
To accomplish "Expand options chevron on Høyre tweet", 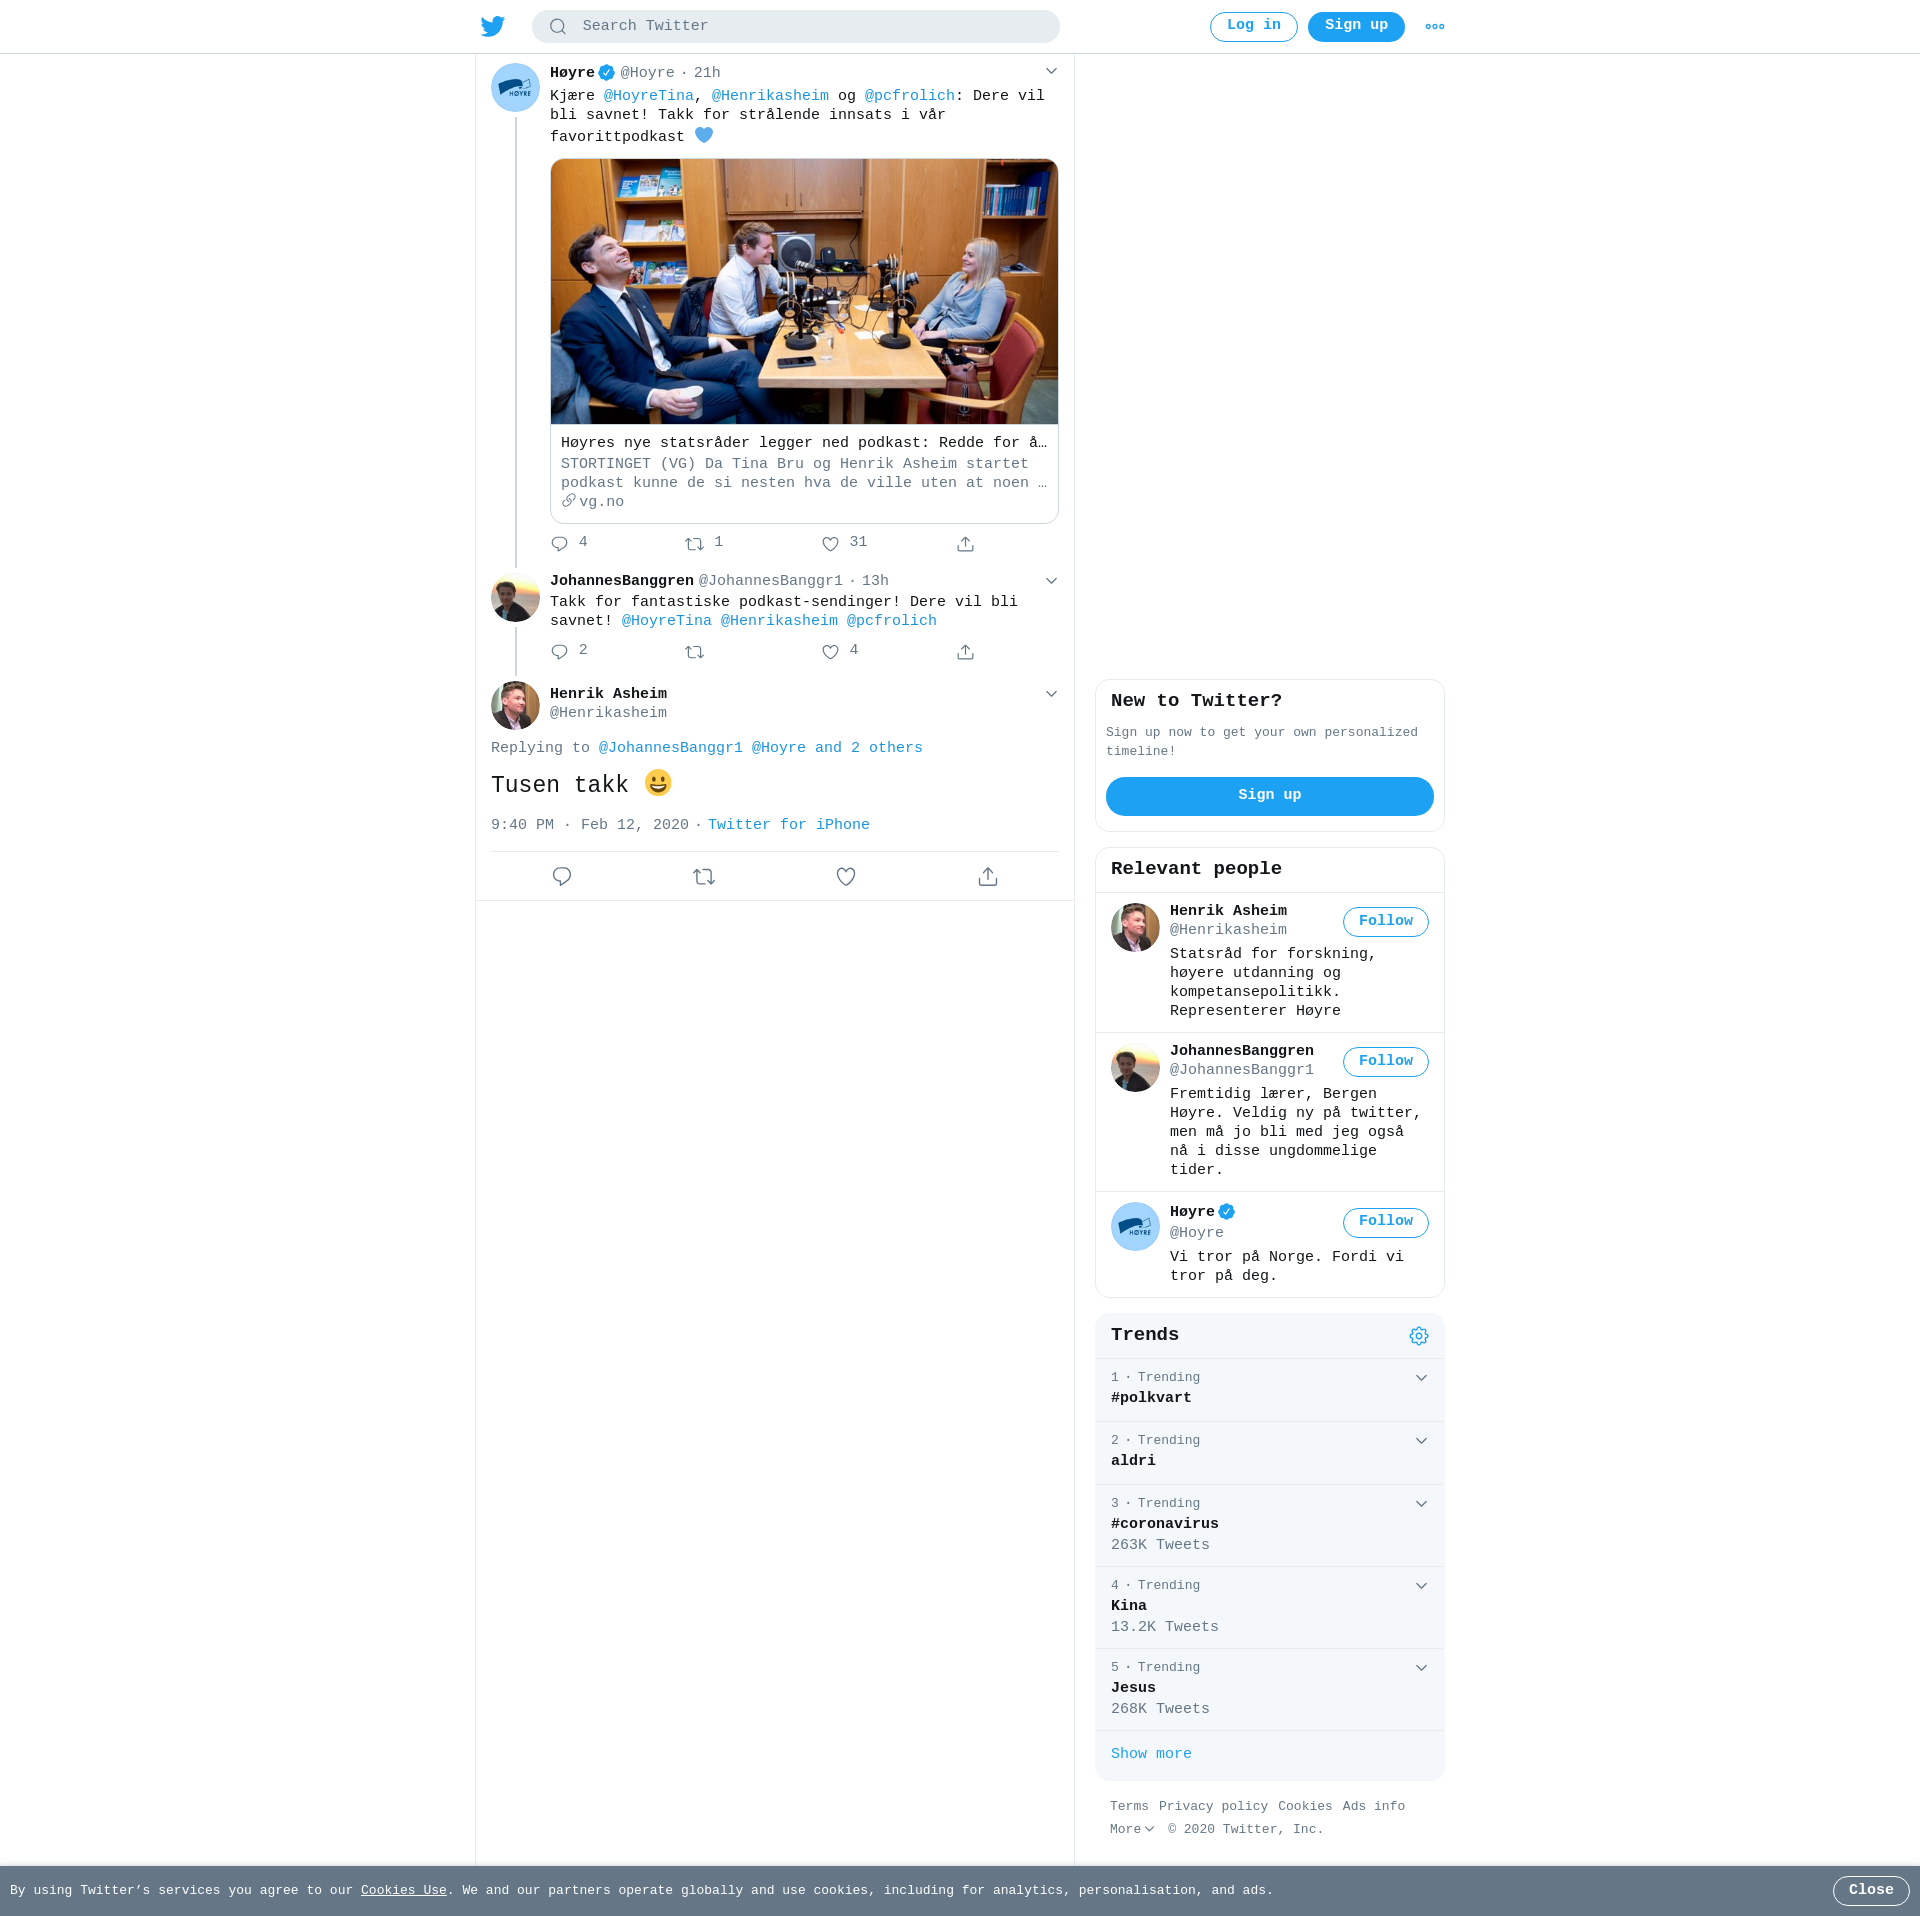I will tap(1051, 71).
